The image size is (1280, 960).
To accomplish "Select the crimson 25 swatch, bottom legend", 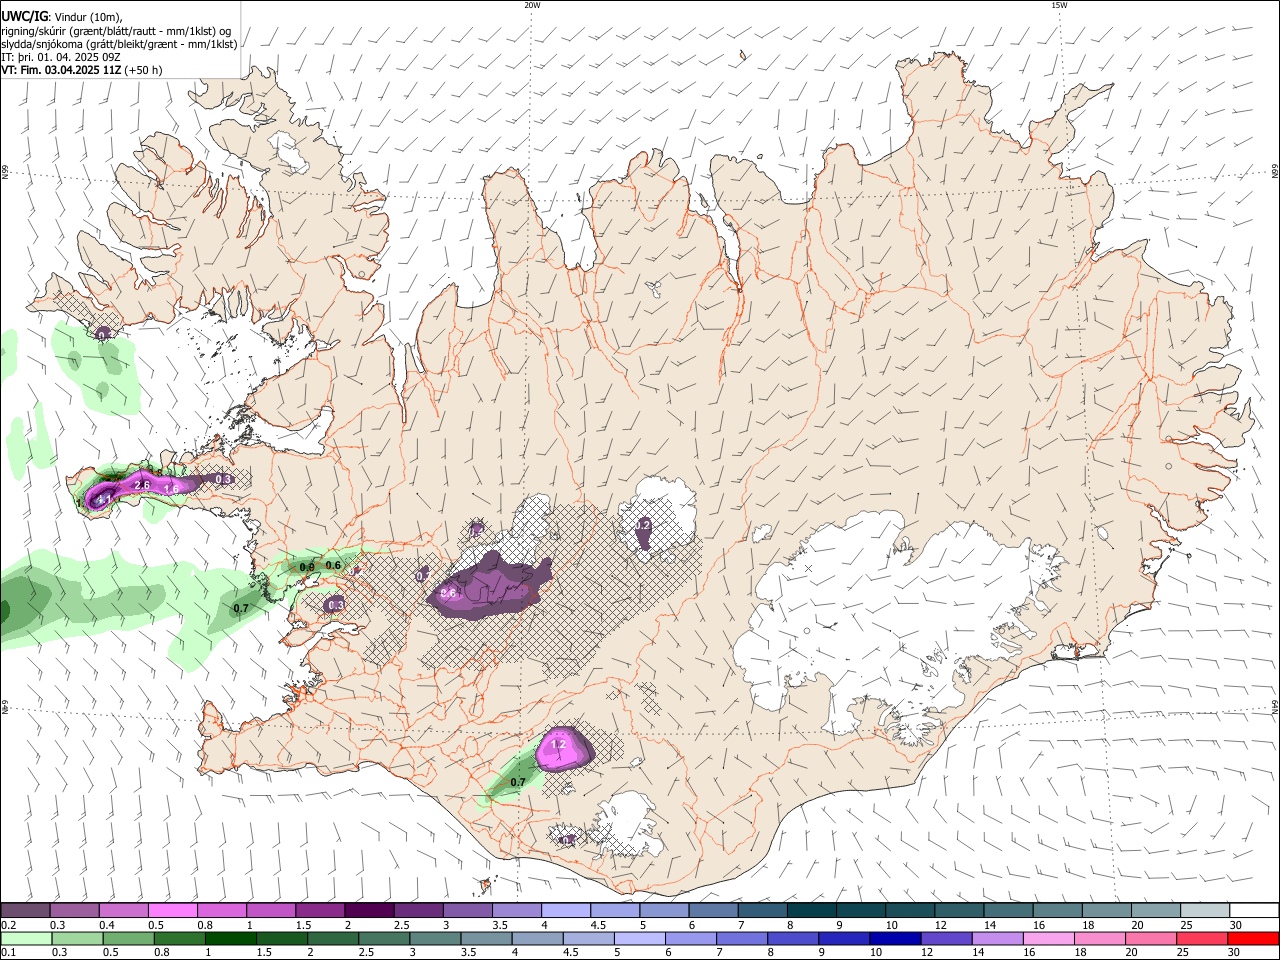I will (x=1202, y=938).
